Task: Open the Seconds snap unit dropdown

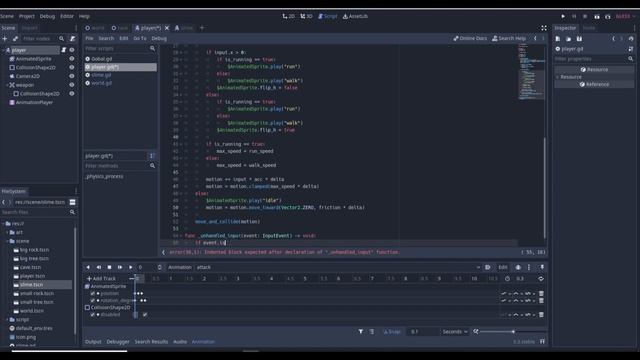Action: (455, 332)
